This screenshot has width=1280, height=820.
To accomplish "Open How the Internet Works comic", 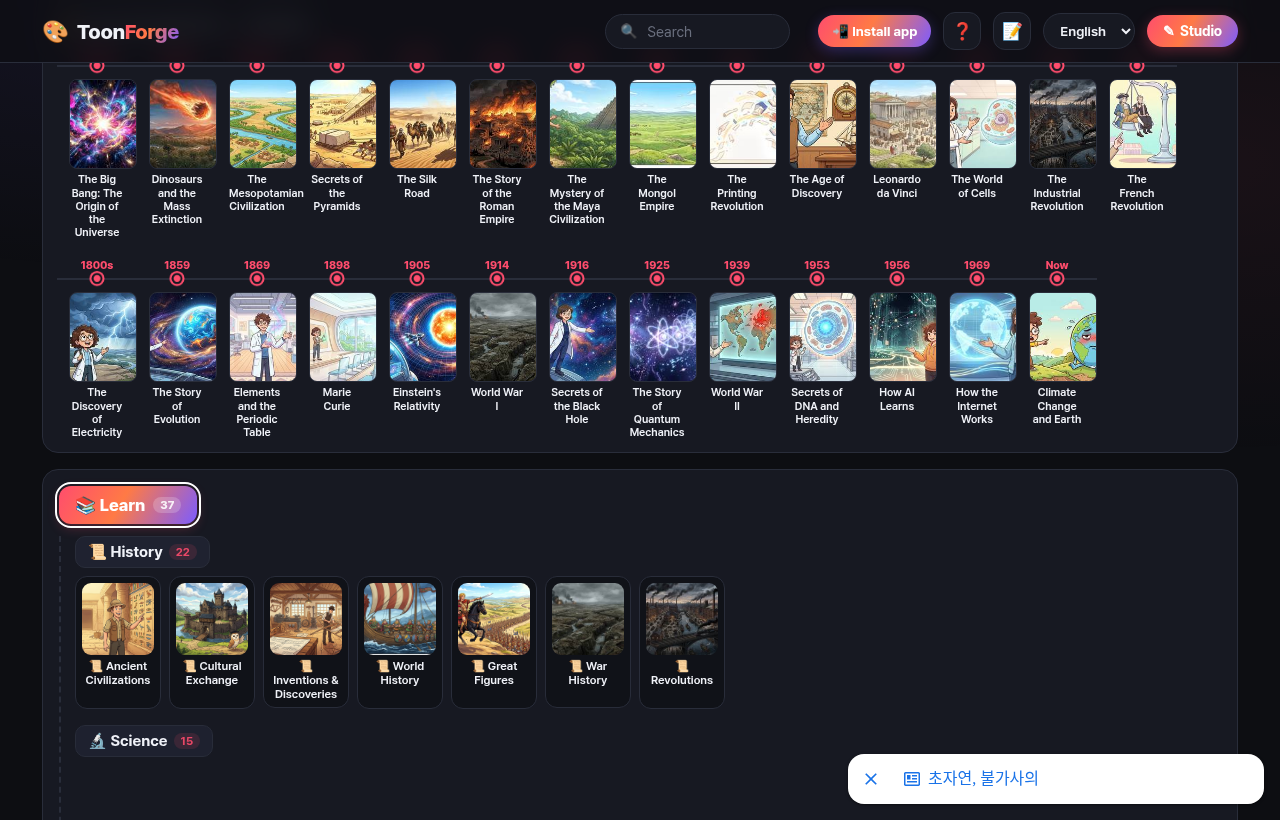I will (x=983, y=337).
